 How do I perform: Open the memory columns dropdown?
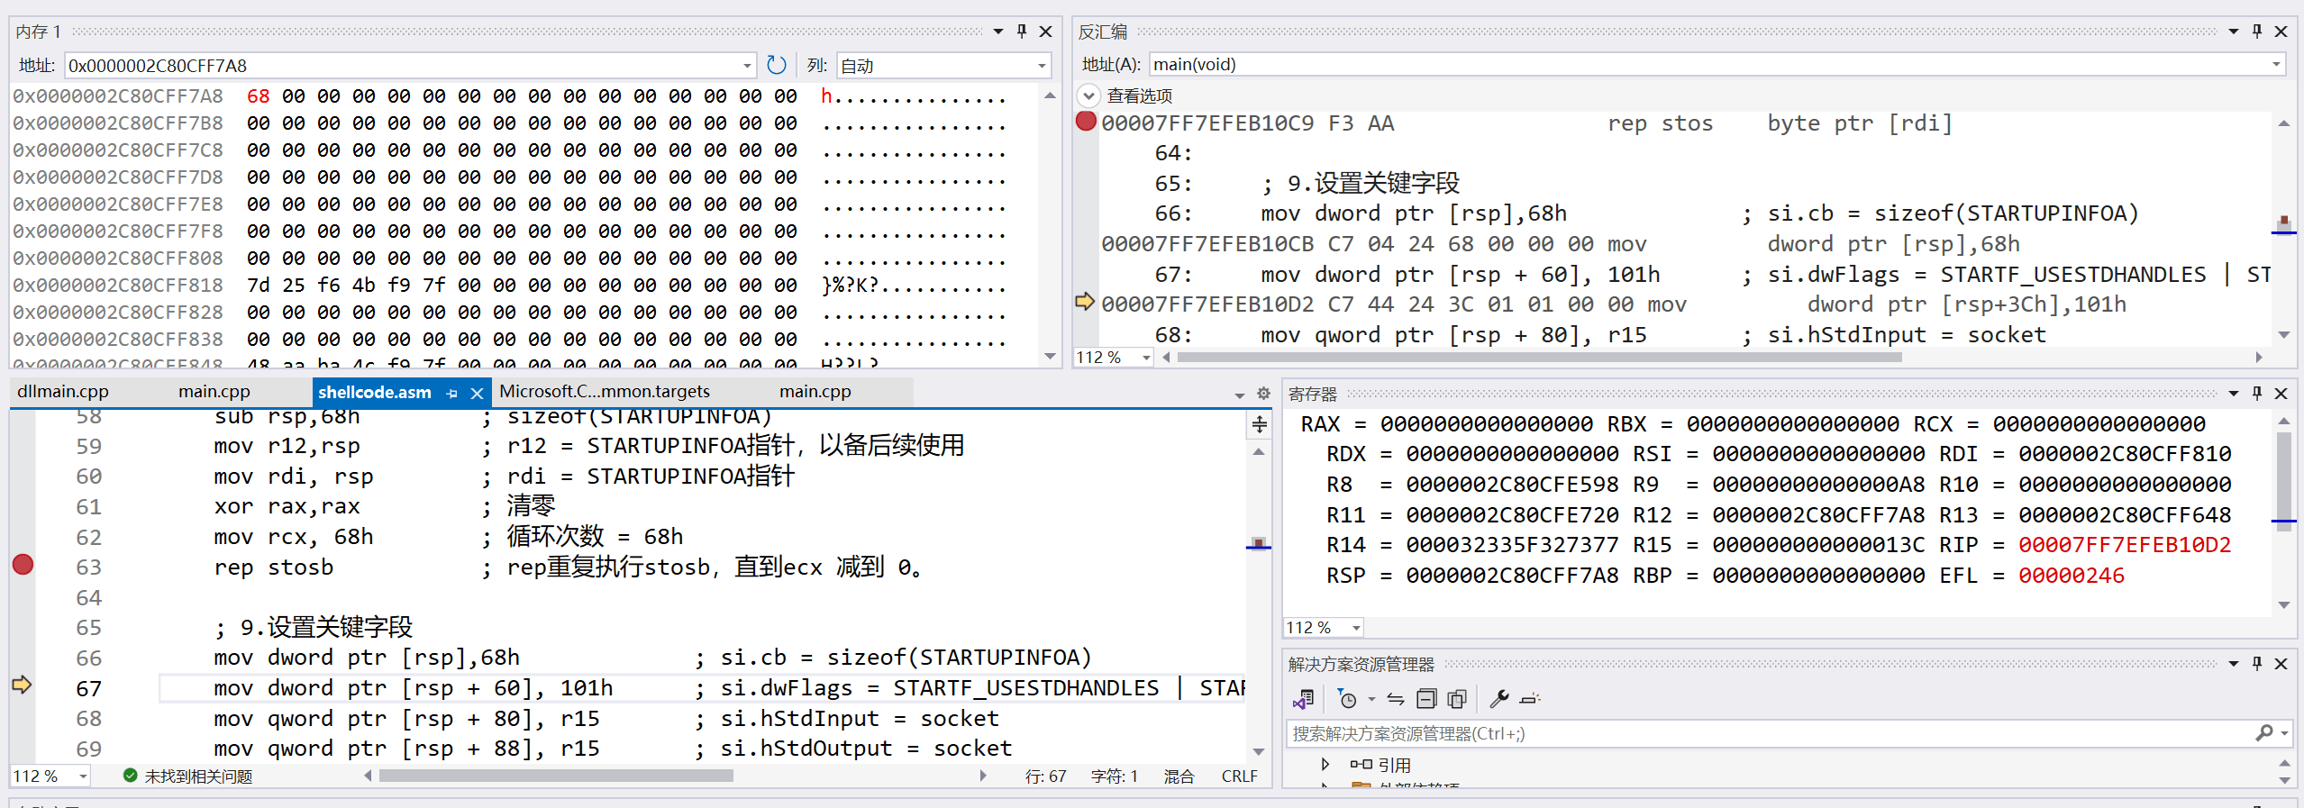(1041, 66)
